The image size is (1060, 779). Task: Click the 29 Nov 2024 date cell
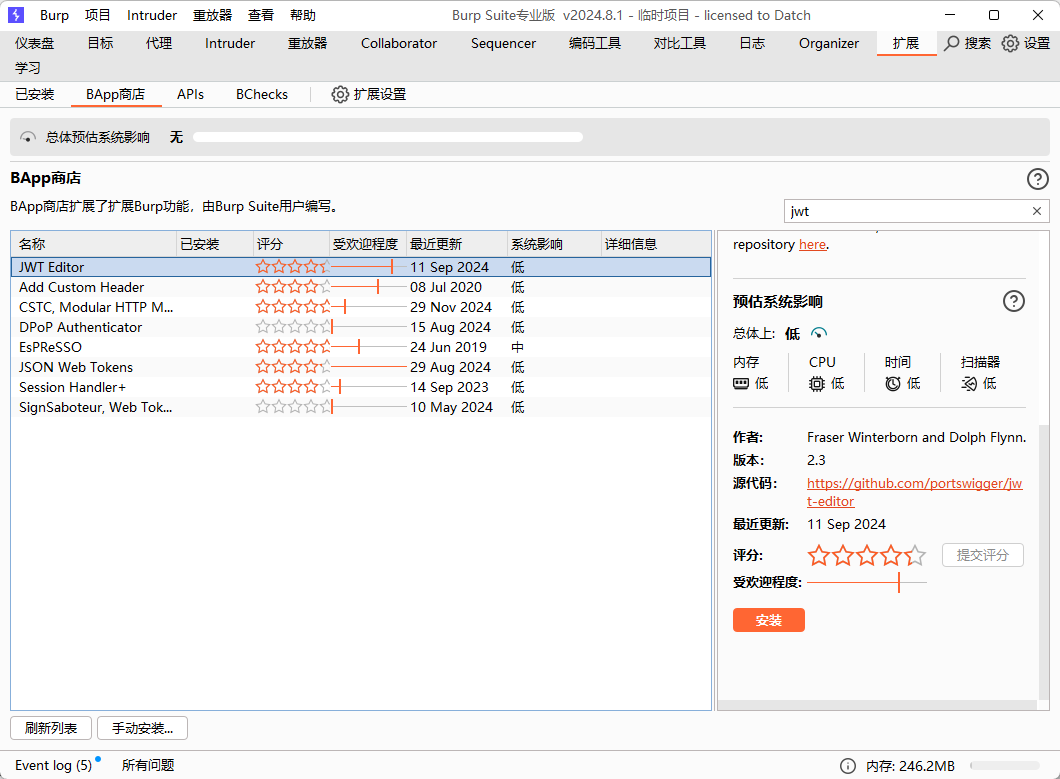point(451,307)
